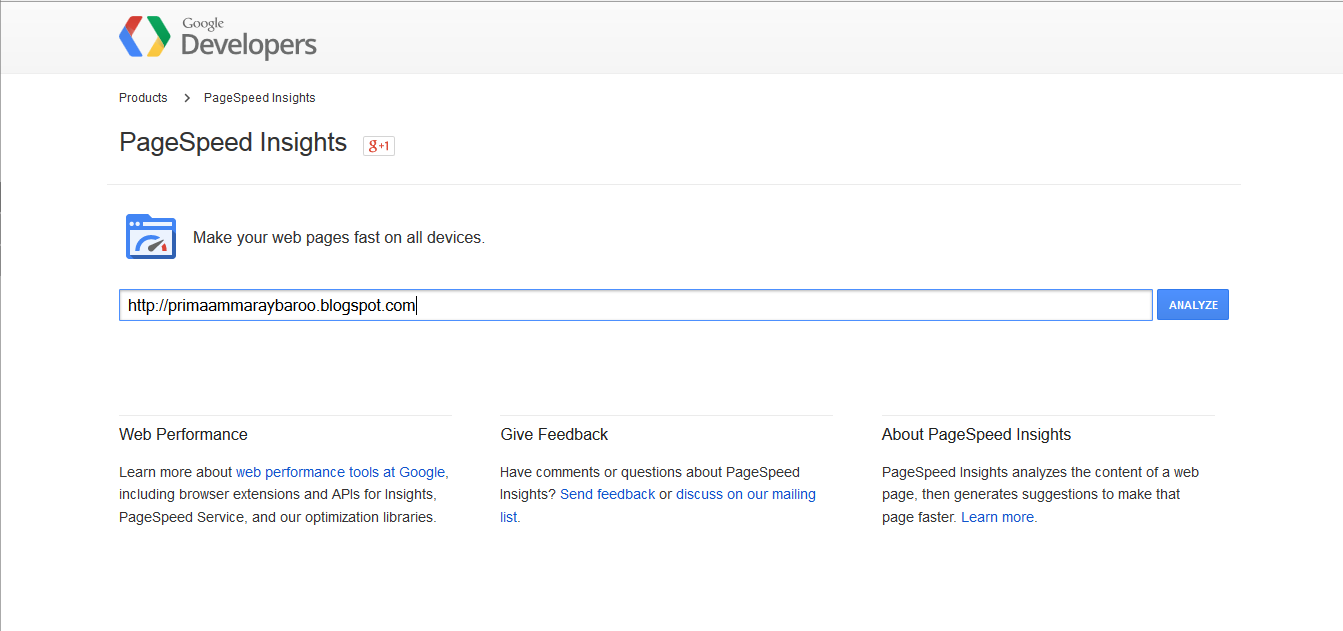Click the small "Google" text above Developers

[201, 22]
